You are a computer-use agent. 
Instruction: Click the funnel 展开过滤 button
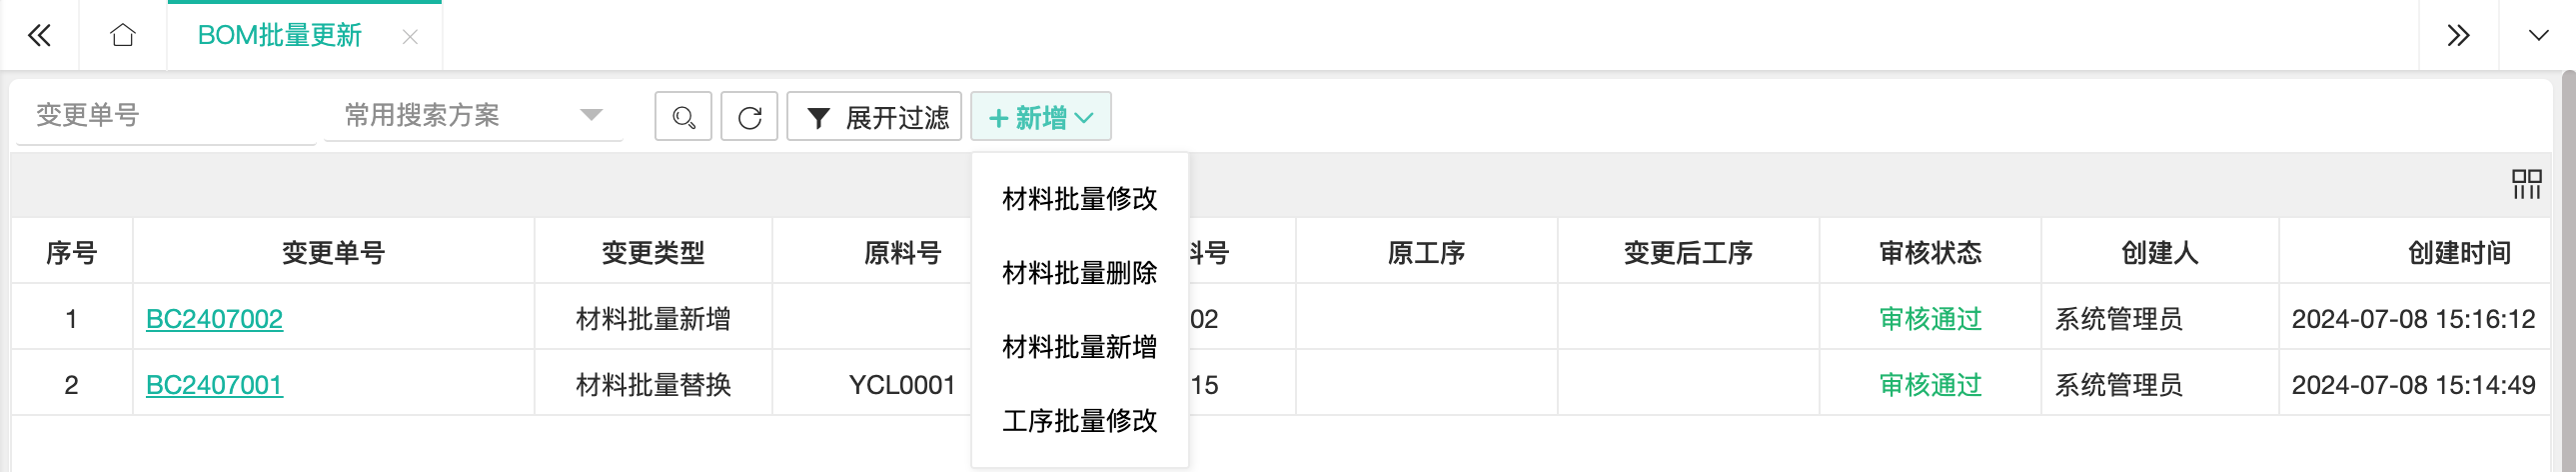[x=874, y=117]
